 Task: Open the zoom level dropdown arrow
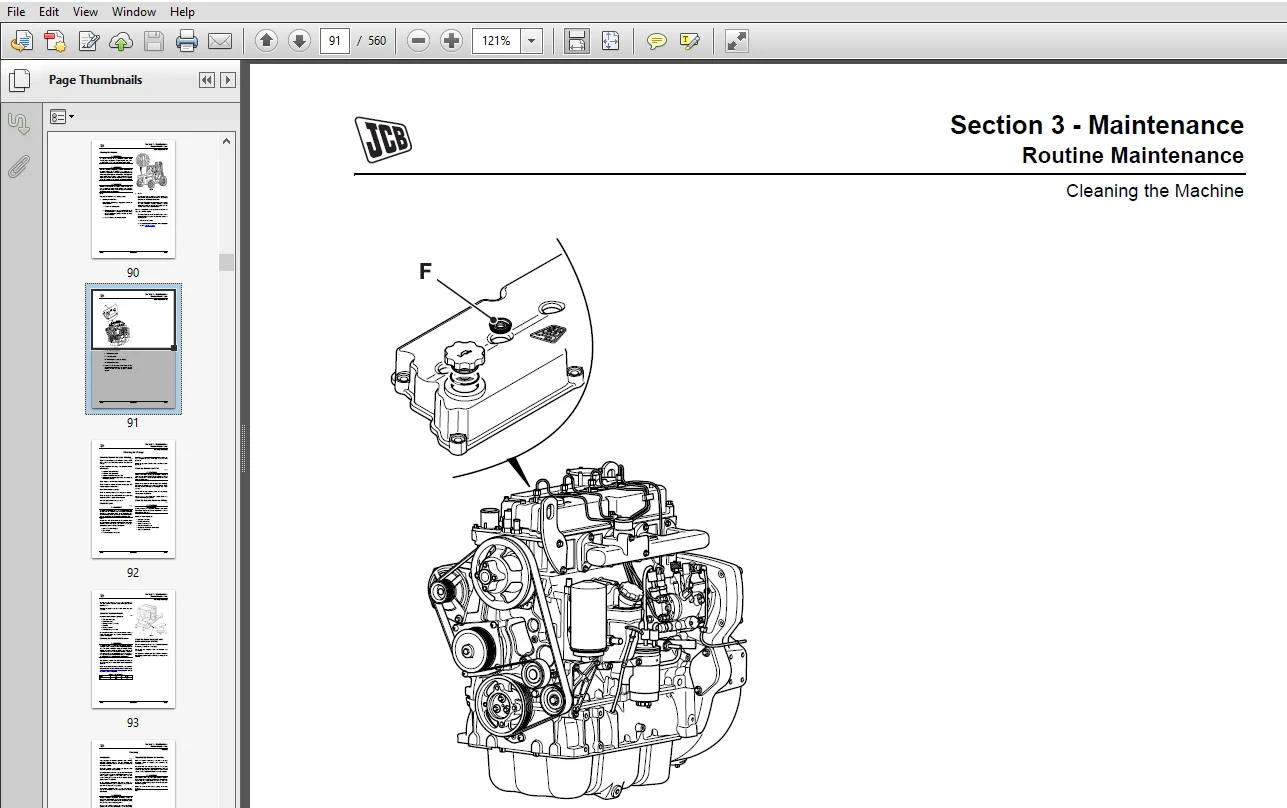[x=532, y=41]
